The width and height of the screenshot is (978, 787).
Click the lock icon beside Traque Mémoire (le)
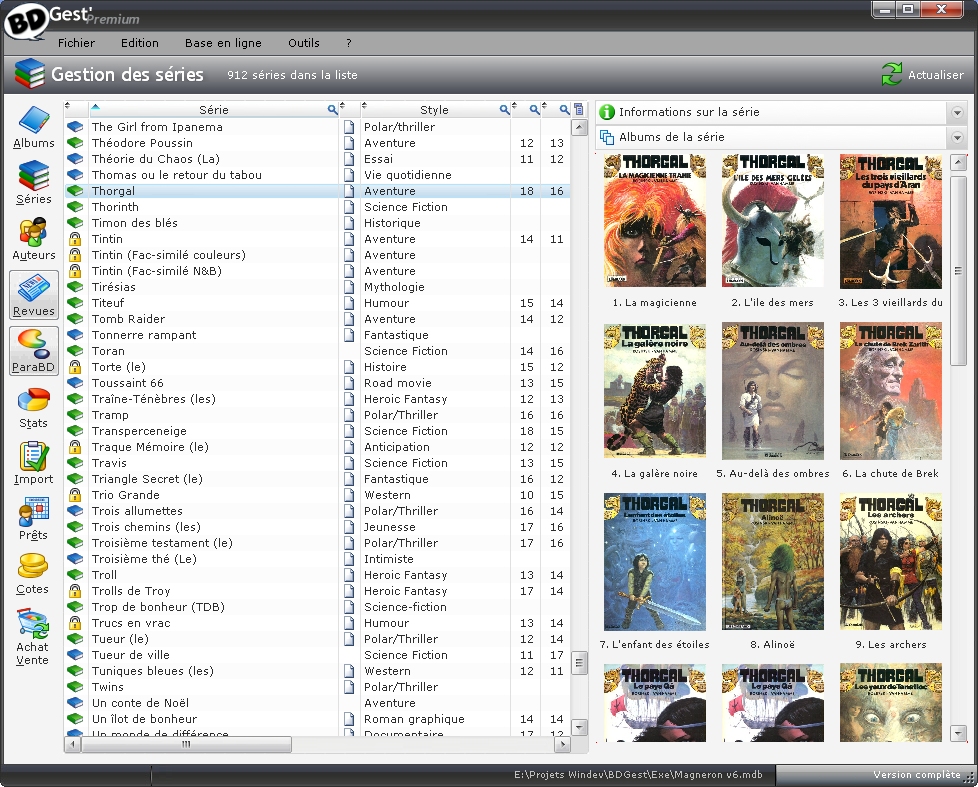tap(75, 447)
